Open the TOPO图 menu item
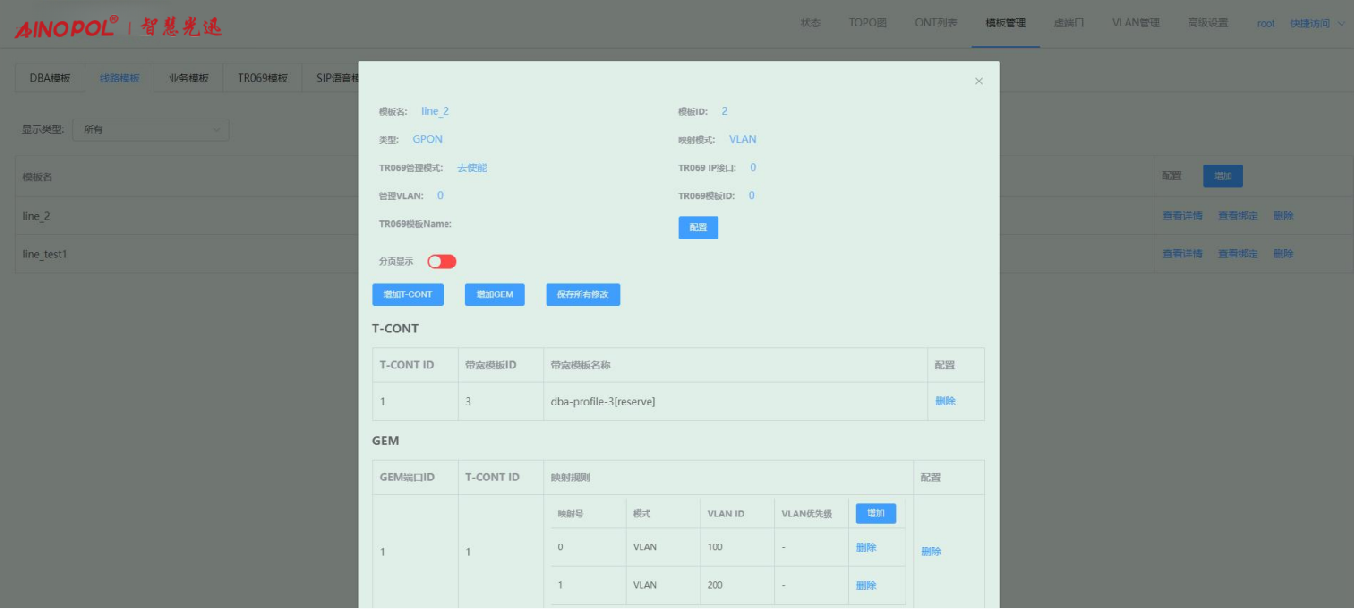Screen dimensions: 1354x609 point(867,23)
